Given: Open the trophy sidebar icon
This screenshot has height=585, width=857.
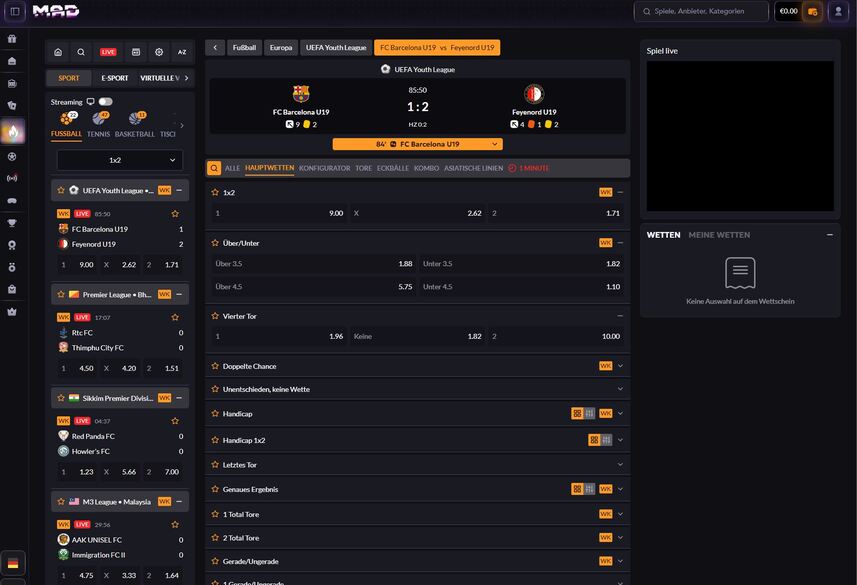Looking at the screenshot, I should click(x=12, y=223).
